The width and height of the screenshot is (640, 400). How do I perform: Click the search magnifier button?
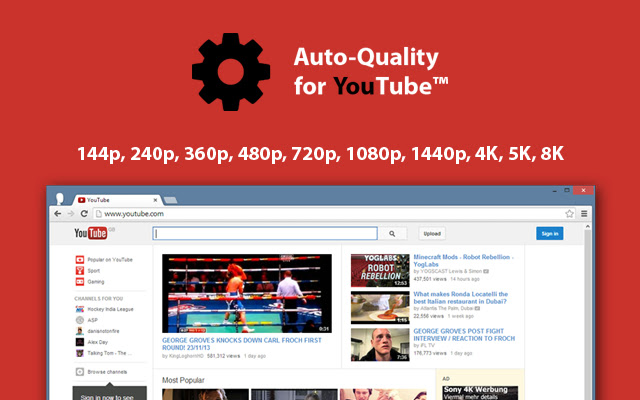[392, 234]
